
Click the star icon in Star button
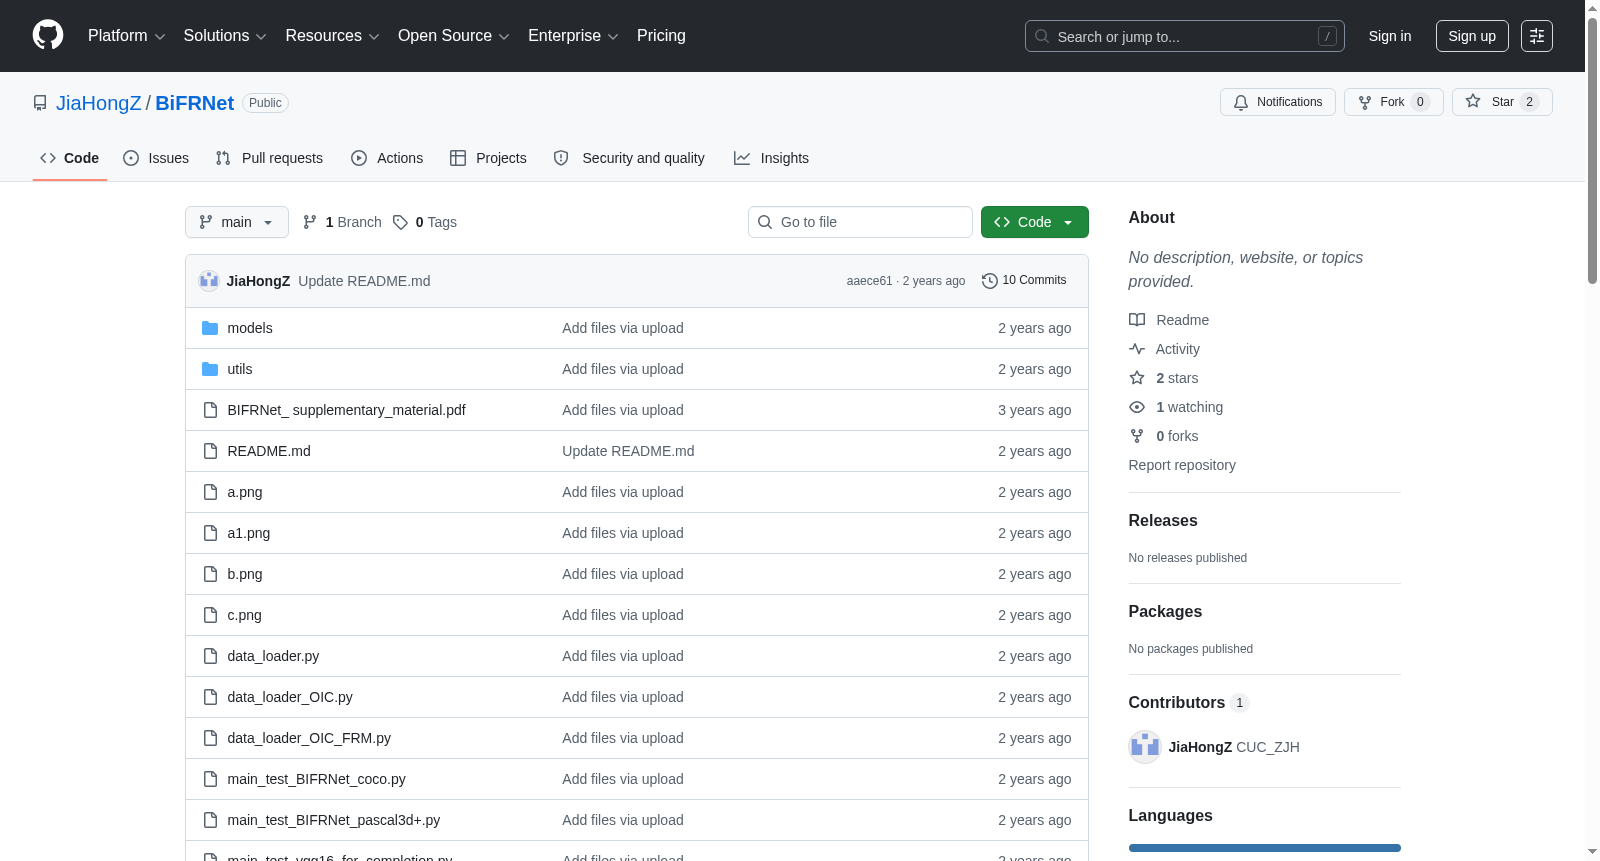point(1473,102)
